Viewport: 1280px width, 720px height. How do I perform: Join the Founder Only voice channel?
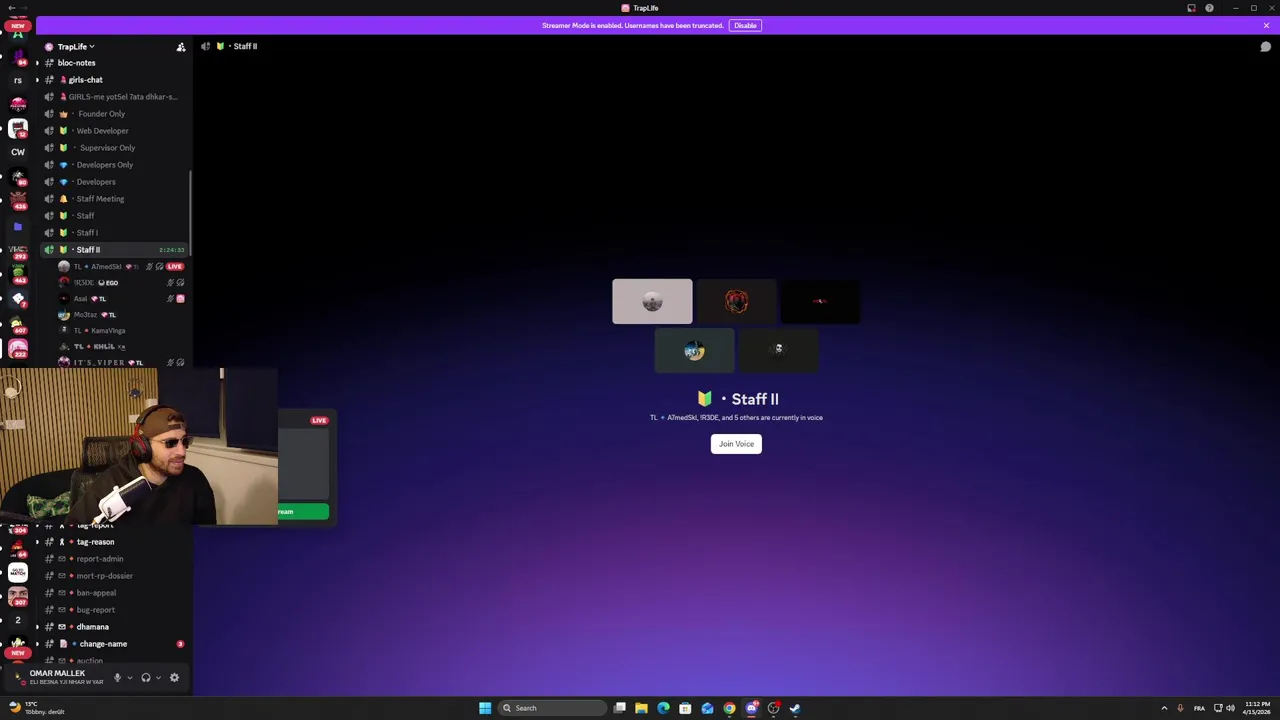click(x=115, y=114)
